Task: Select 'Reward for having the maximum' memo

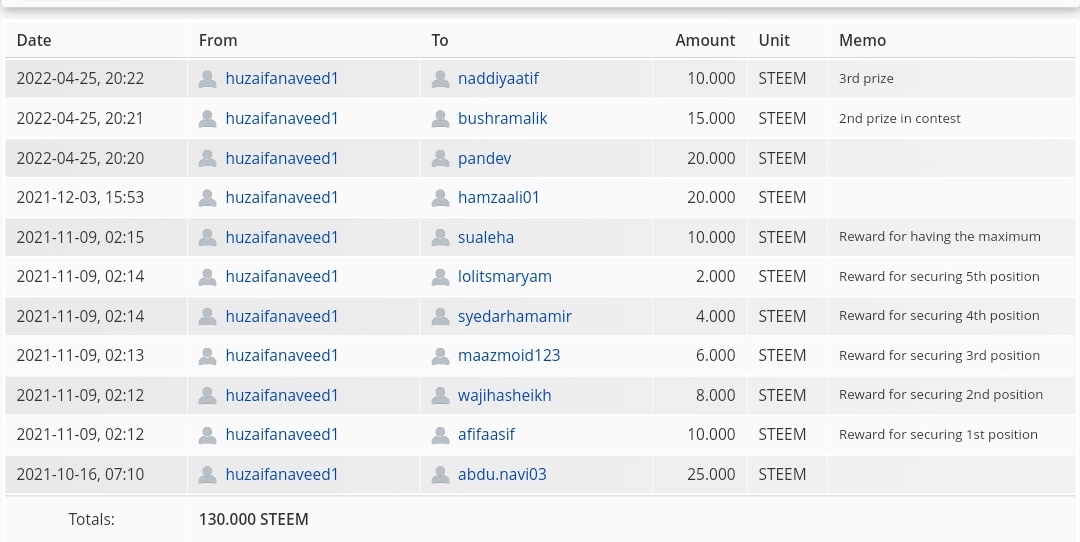Action: tap(939, 237)
